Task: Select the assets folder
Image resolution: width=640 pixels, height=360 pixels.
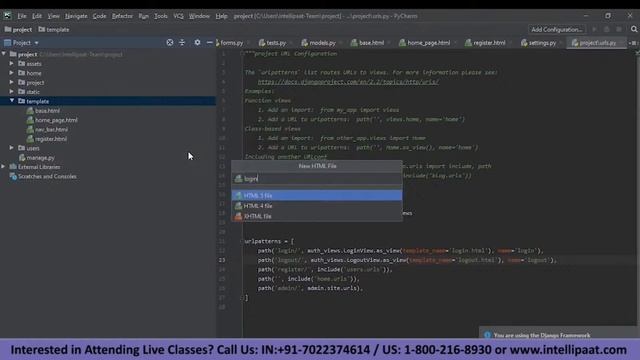Action: click(34, 64)
